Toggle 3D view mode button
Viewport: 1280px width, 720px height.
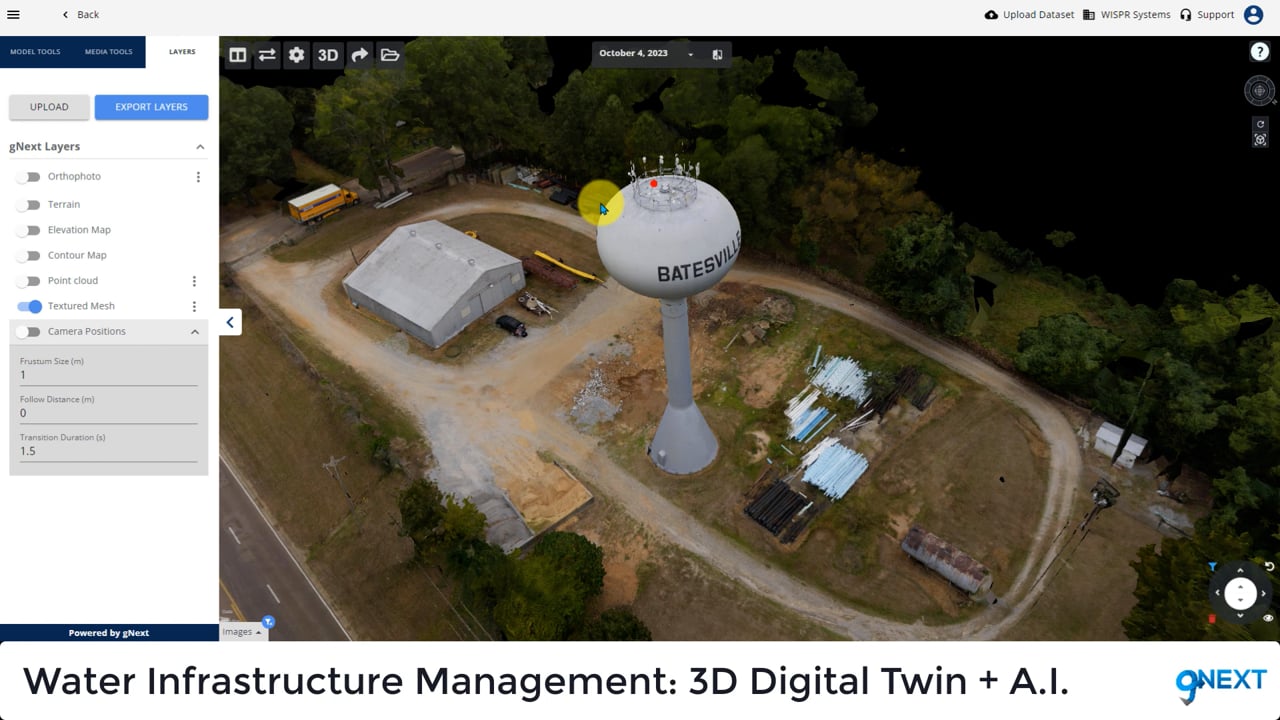click(328, 55)
